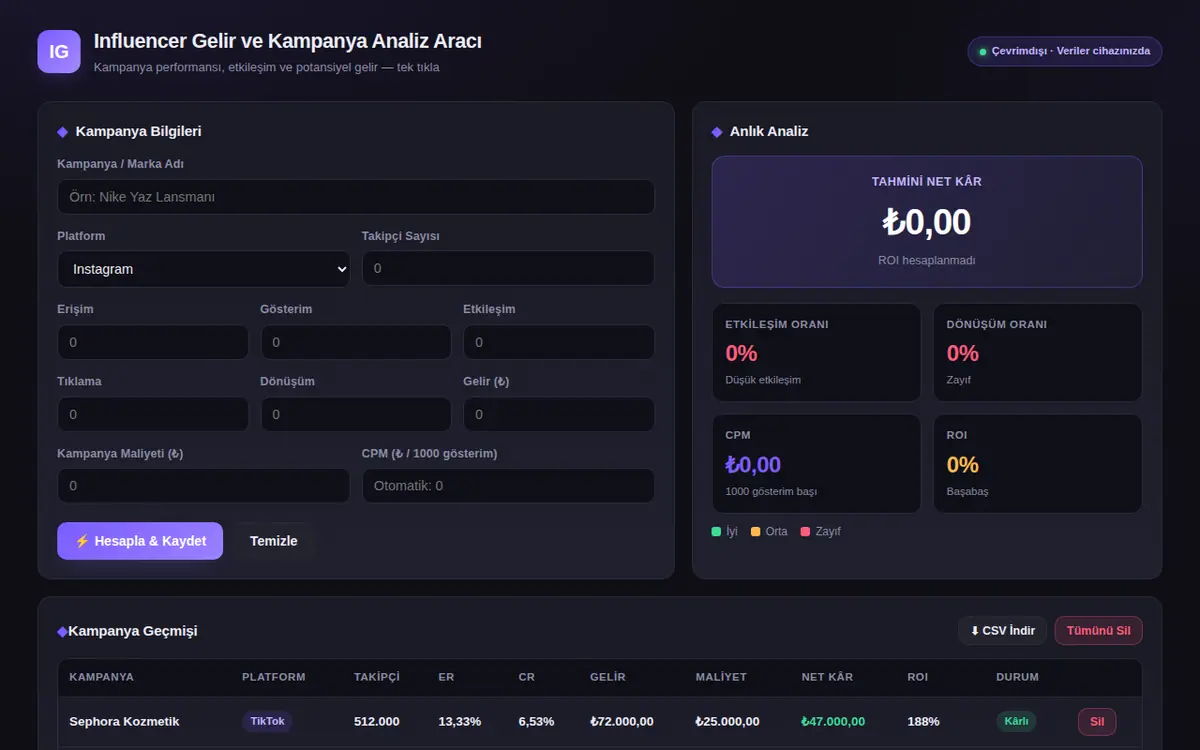Click the orange Orta legend swatch
The height and width of the screenshot is (750, 1200).
coord(756,532)
